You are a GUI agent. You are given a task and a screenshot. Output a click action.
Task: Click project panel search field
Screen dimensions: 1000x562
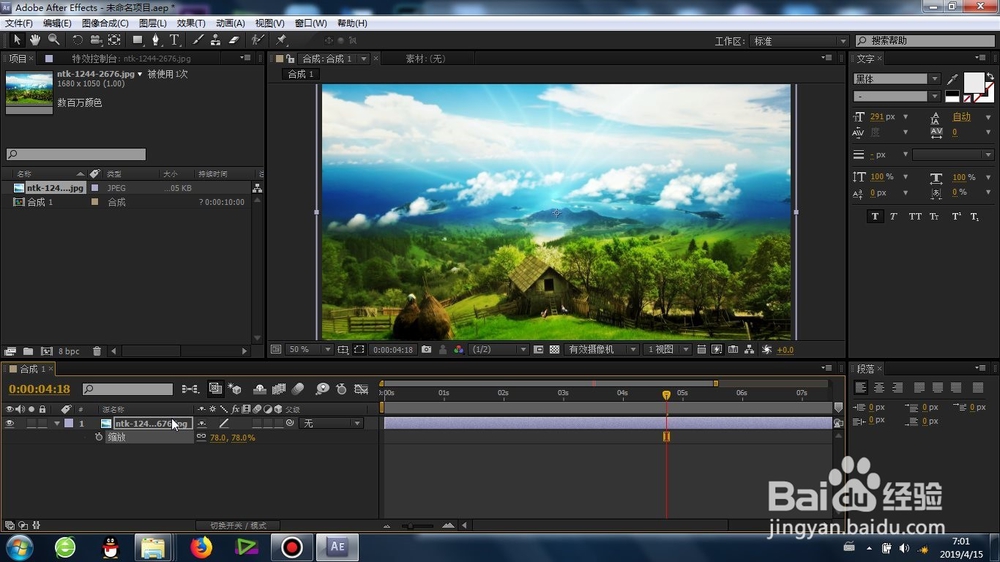coord(76,154)
